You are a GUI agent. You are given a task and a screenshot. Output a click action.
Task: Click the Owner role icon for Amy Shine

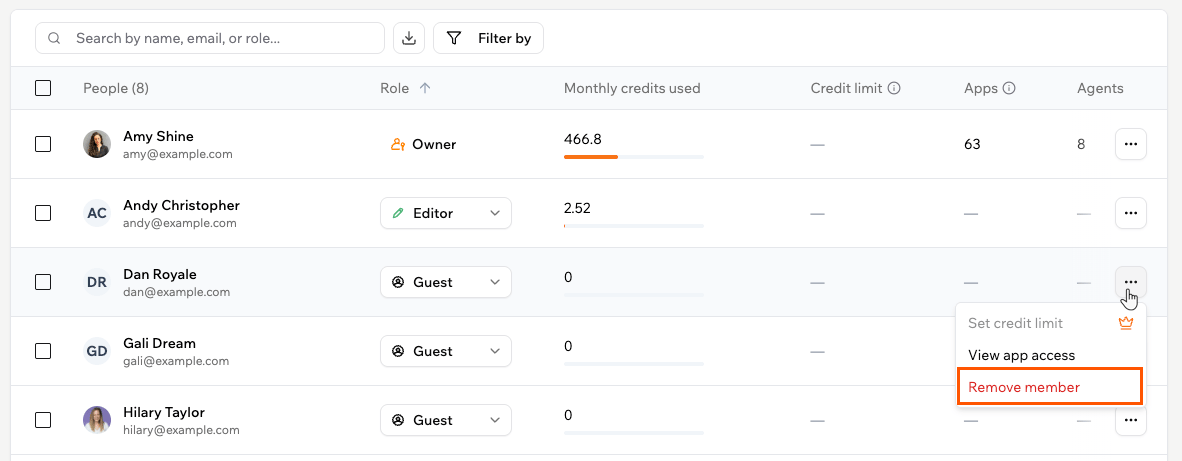tap(398, 144)
